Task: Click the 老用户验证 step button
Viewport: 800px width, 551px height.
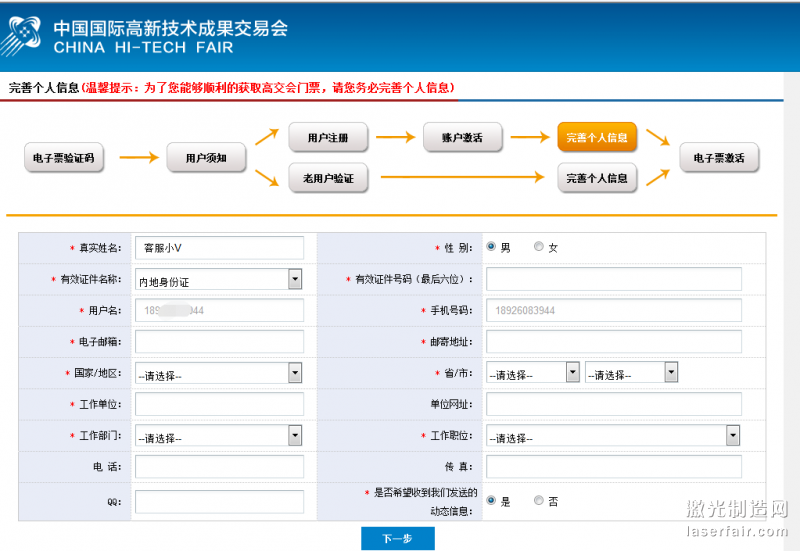Action: pyautogui.click(x=328, y=179)
